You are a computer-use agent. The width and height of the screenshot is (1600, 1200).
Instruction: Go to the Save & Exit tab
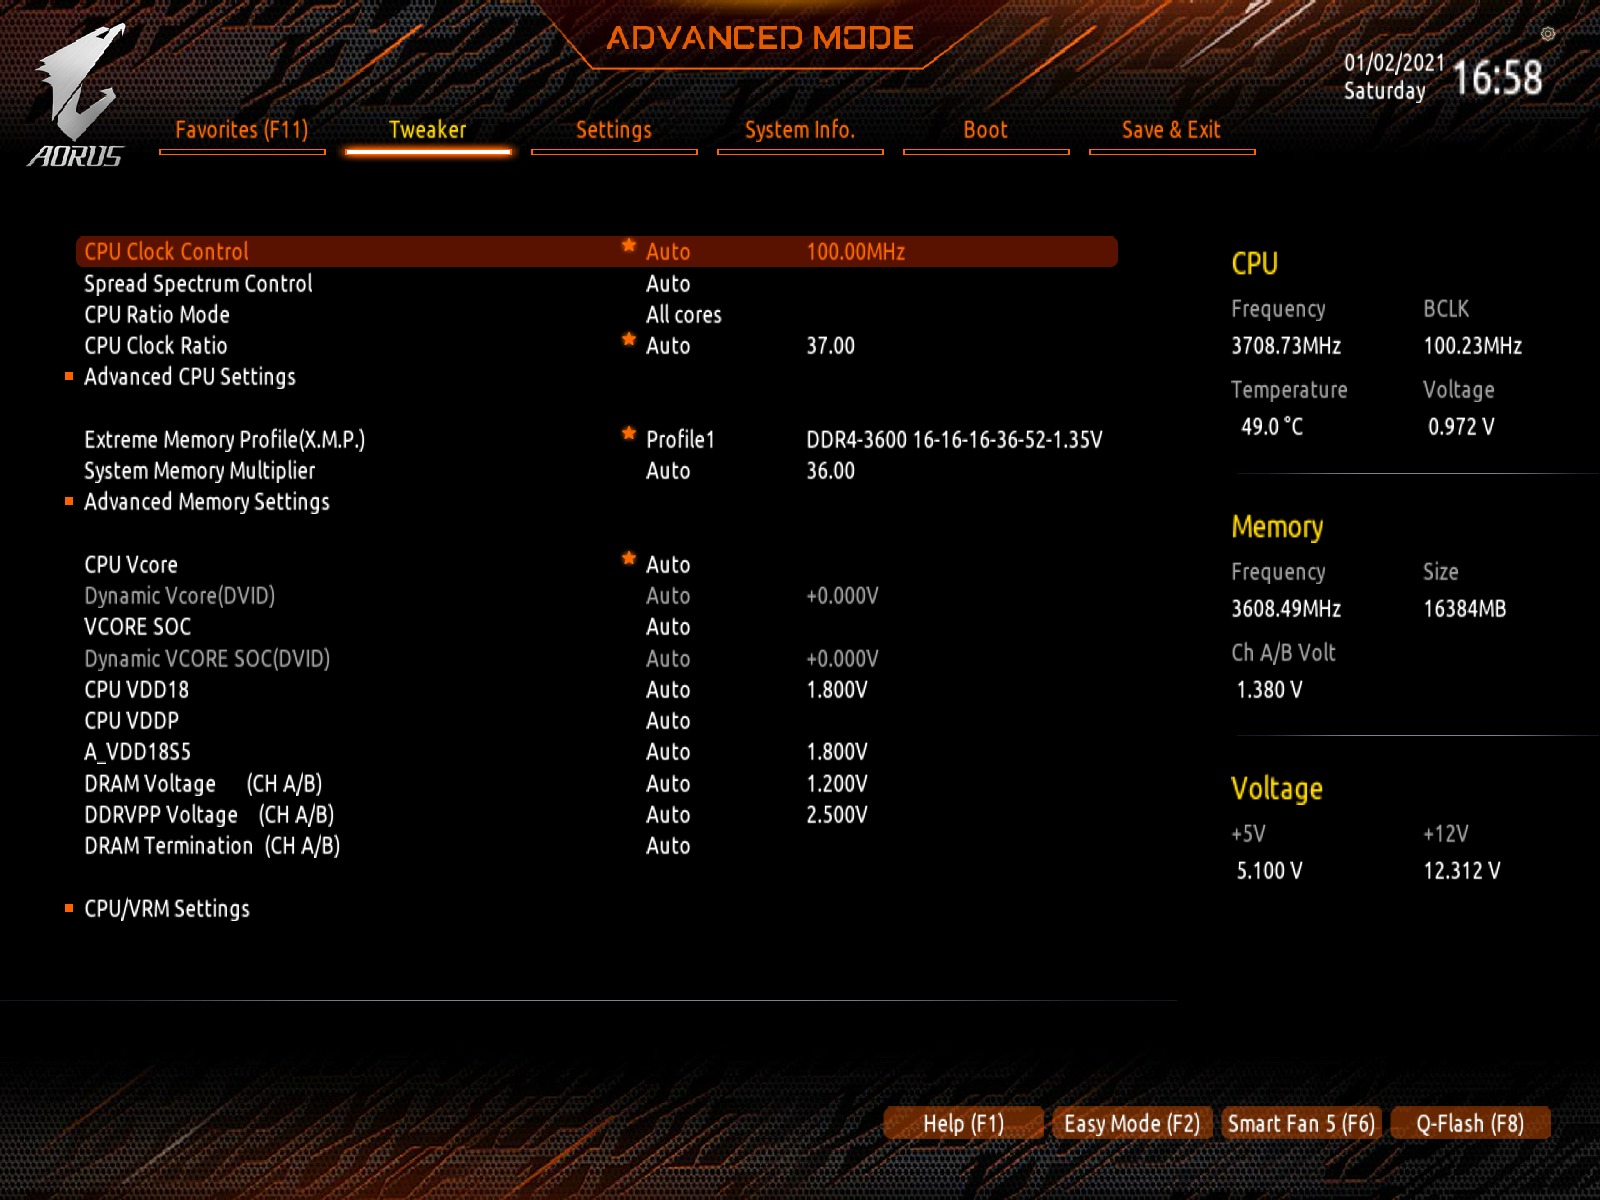1171,130
